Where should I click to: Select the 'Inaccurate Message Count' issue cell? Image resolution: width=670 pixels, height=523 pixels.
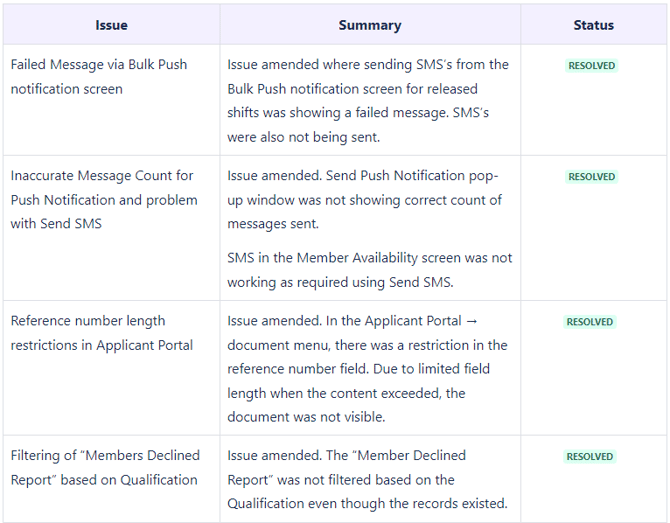tap(104, 200)
